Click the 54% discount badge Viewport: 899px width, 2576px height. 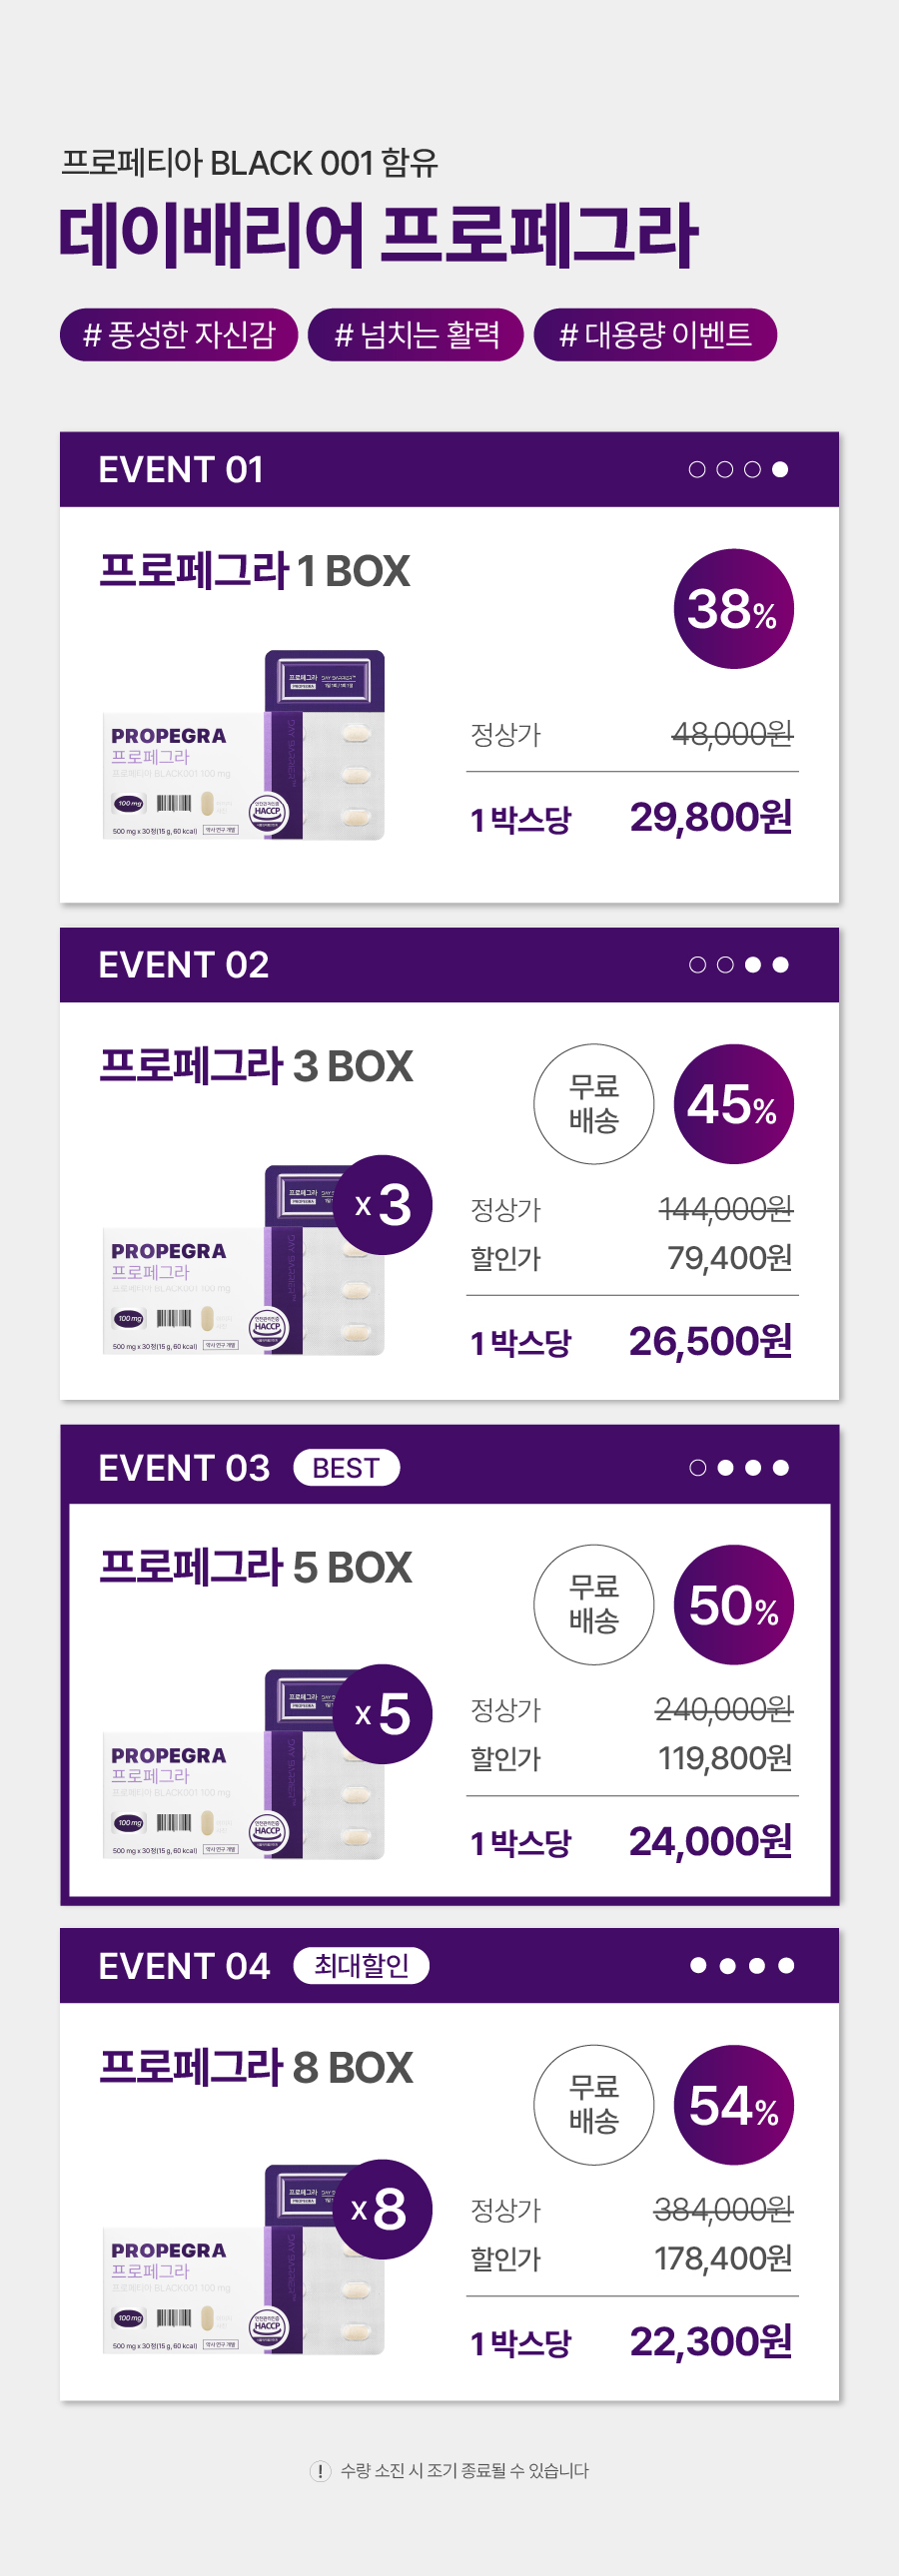coord(733,2104)
